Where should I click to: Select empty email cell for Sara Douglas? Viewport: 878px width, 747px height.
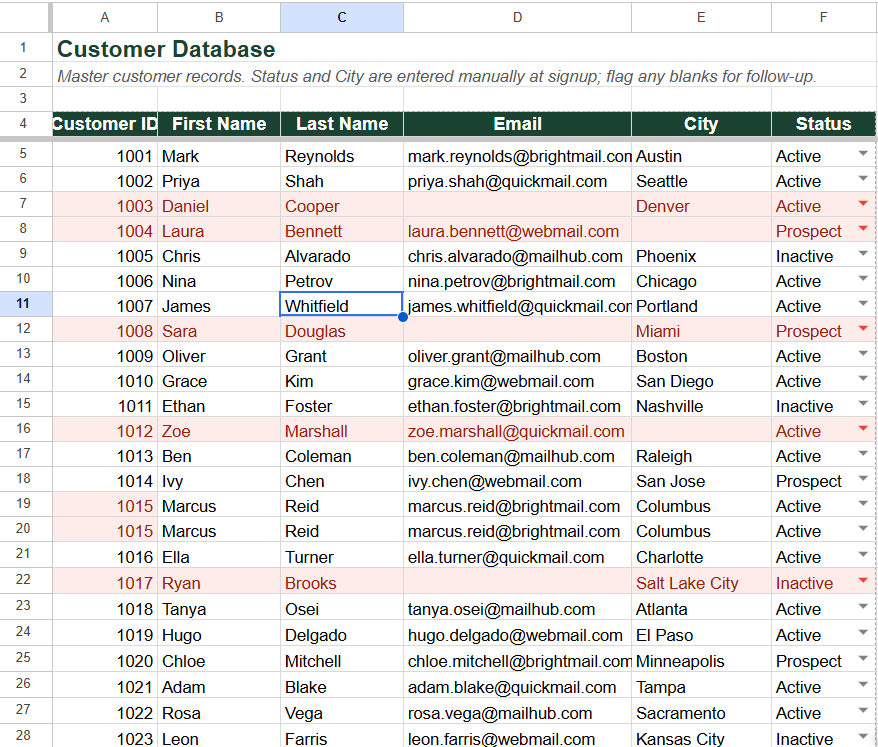517,331
